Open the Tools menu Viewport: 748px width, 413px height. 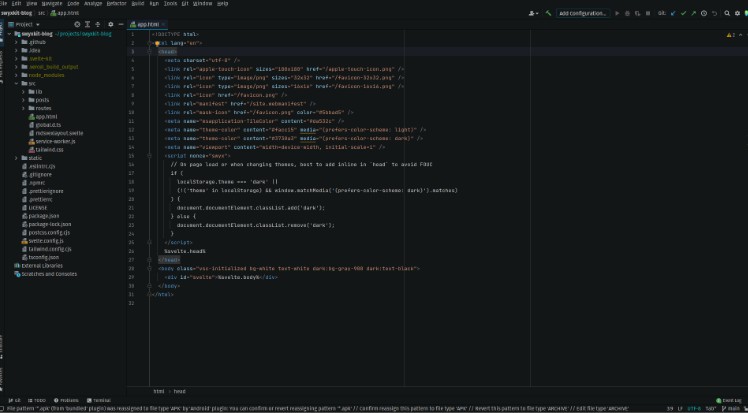click(x=170, y=3)
